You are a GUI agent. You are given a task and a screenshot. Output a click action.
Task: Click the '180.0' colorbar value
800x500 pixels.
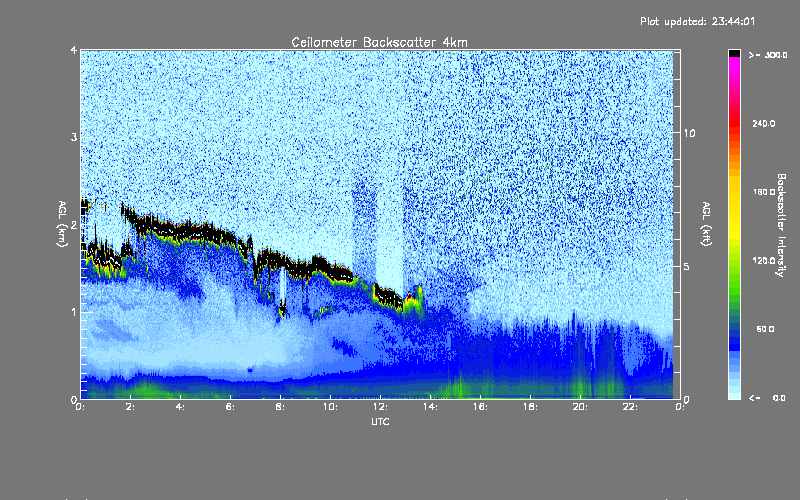(764, 192)
